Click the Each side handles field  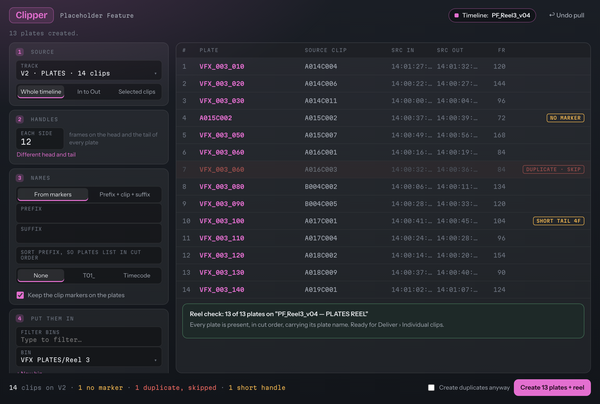click(x=40, y=138)
